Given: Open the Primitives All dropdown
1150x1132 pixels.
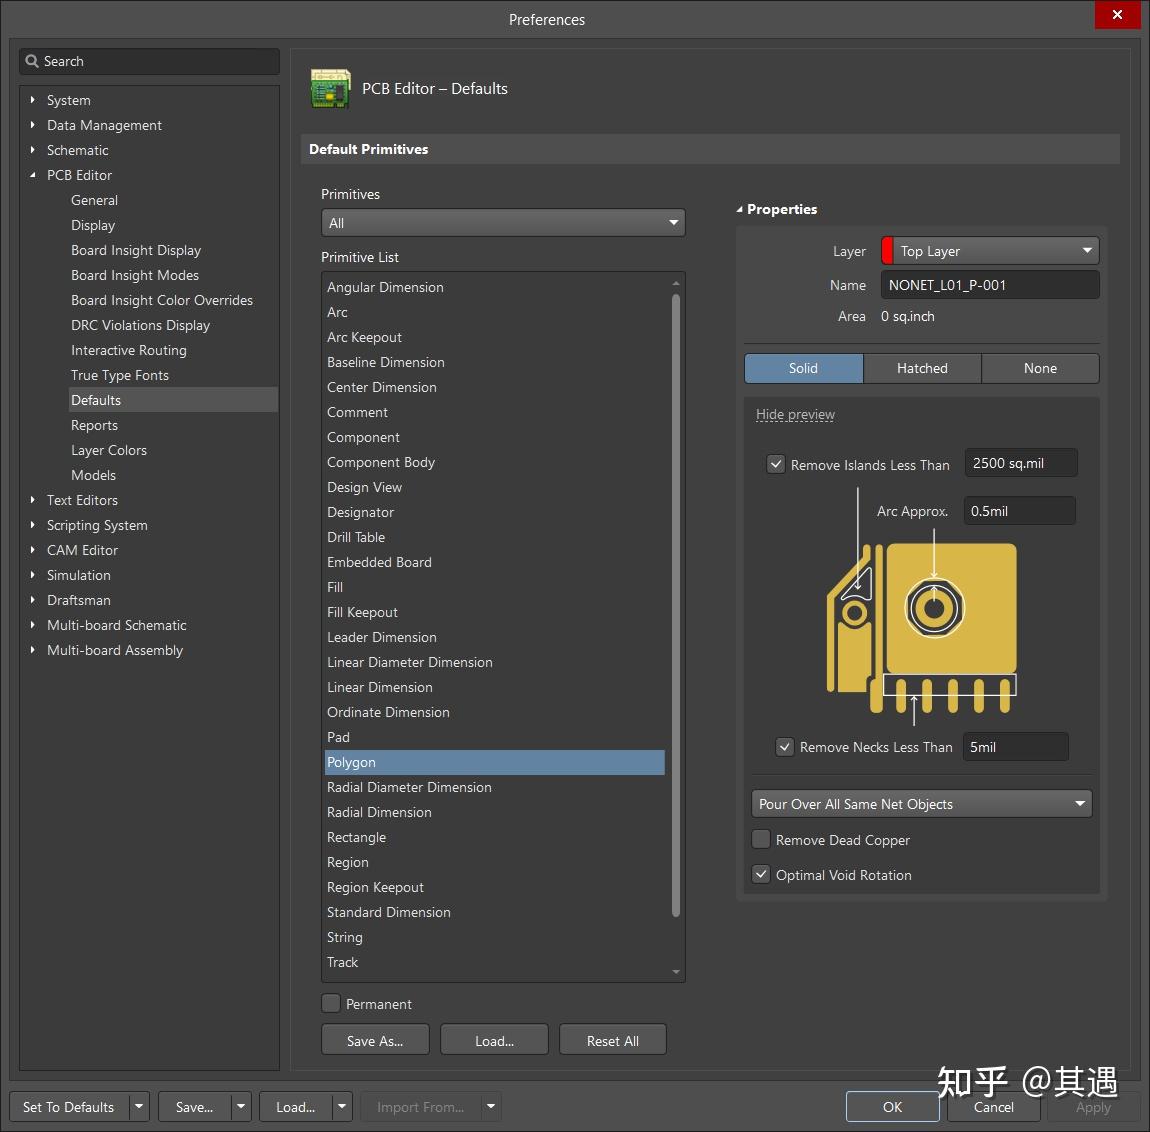Looking at the screenshot, I should (502, 223).
